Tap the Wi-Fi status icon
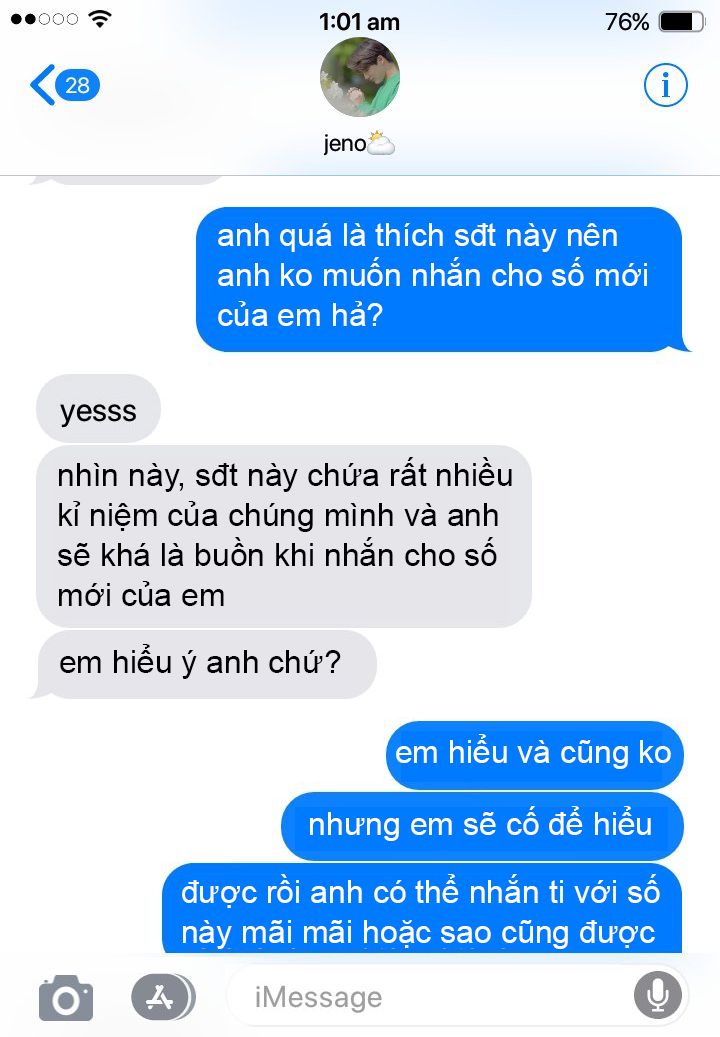720x1037 pixels. [100, 19]
